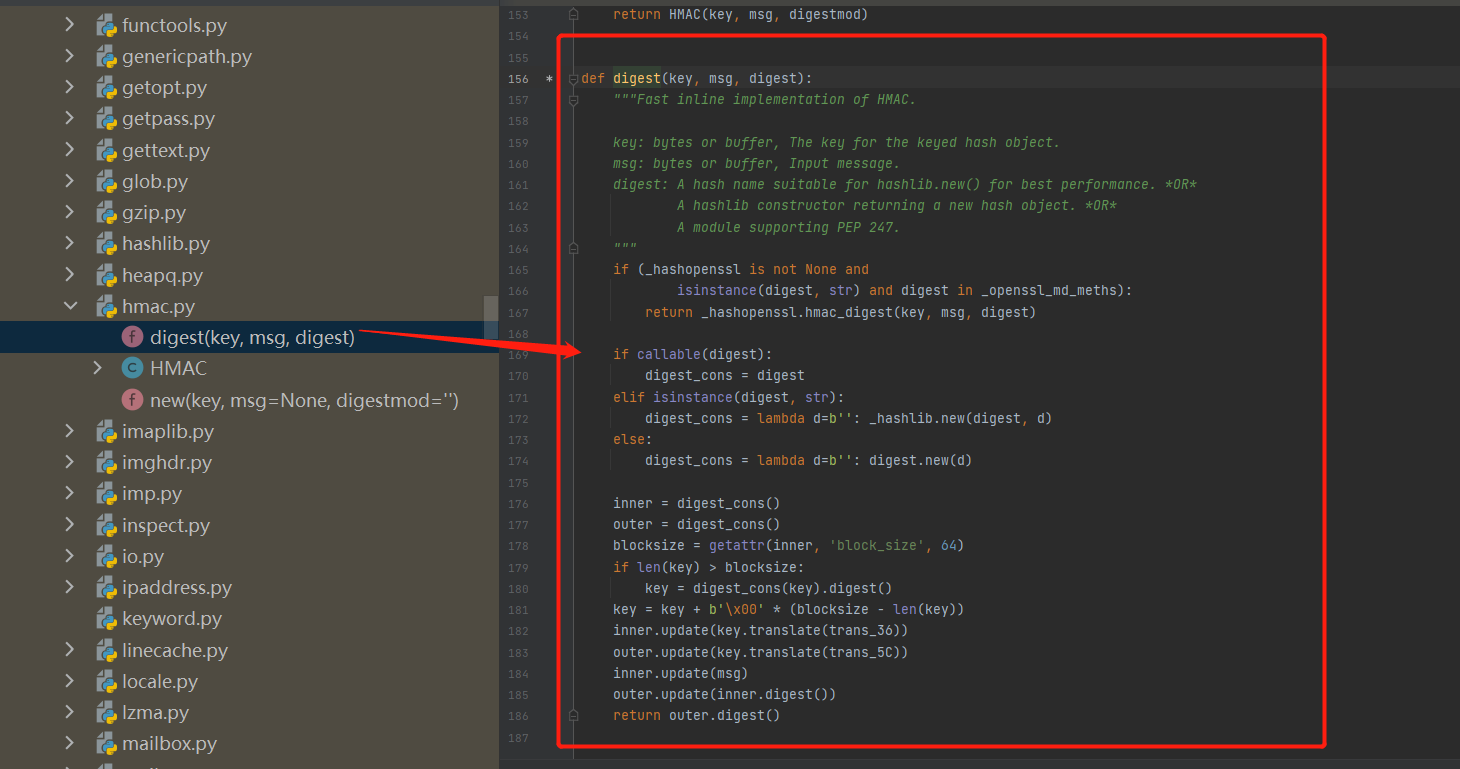Image resolution: width=1460 pixels, height=769 pixels.
Task: Click the fold marker at line 153
Action: coord(573,15)
